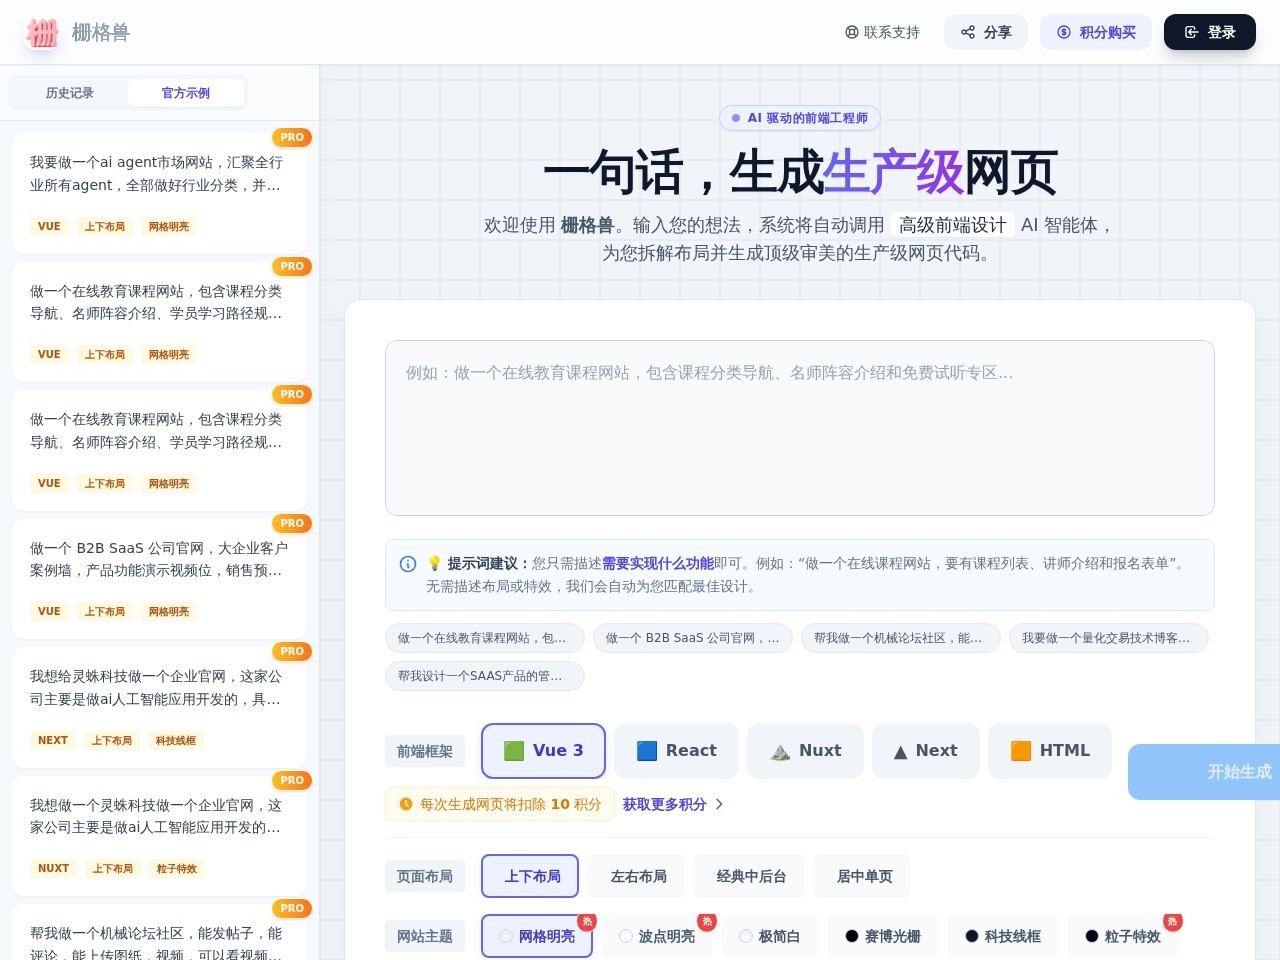Select the Vue 3 framework
This screenshot has width=1280, height=960.
[543, 751]
